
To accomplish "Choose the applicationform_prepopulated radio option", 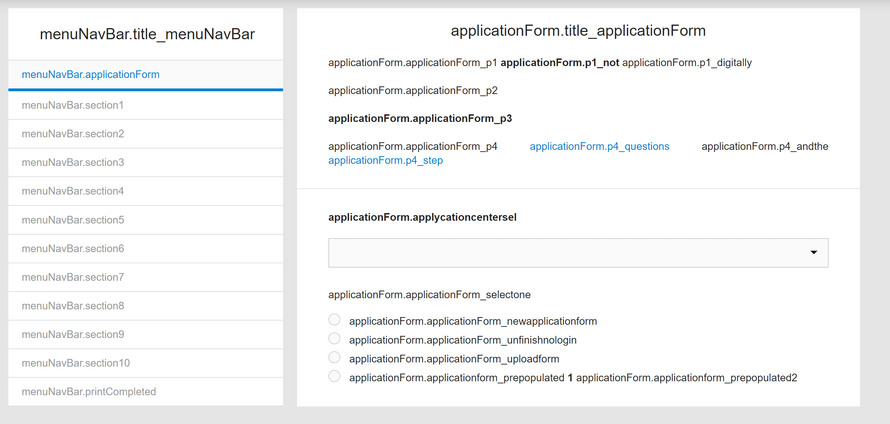I will 334,376.
